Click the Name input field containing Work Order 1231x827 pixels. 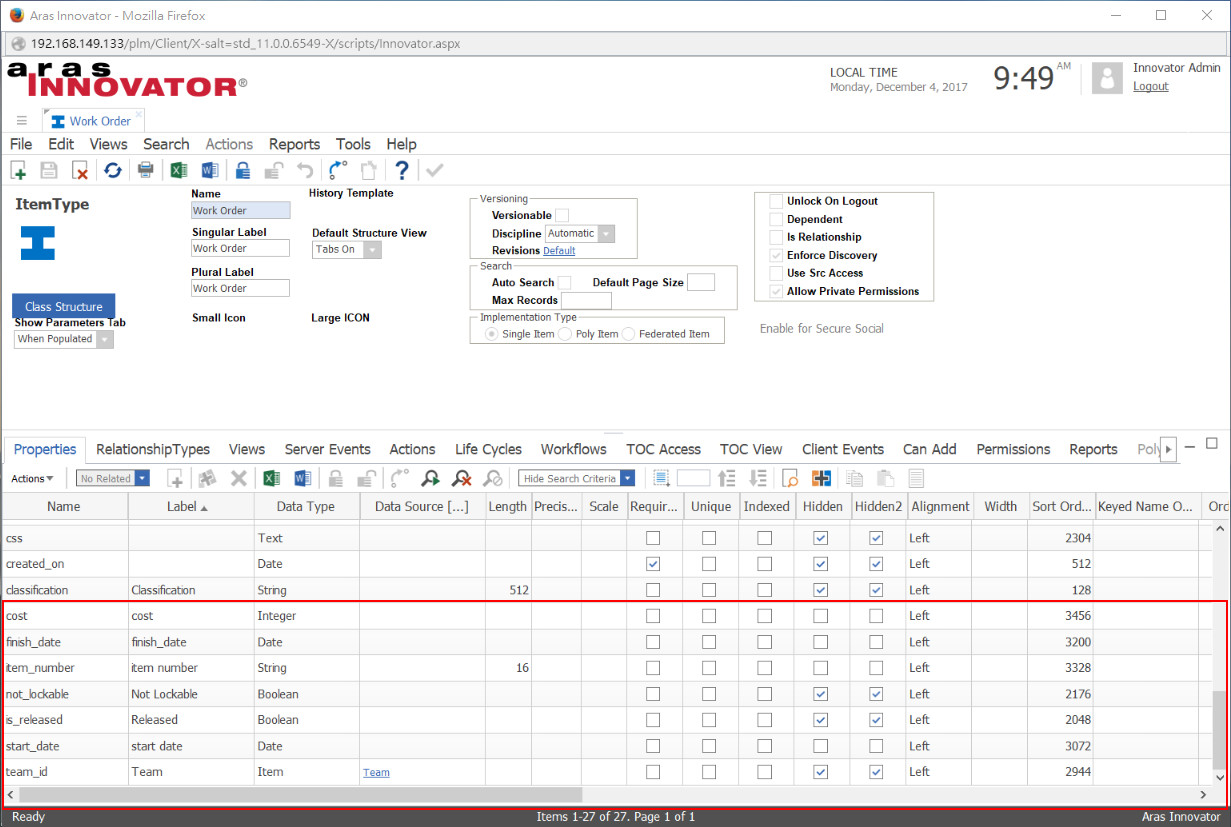pyautogui.click(x=240, y=211)
